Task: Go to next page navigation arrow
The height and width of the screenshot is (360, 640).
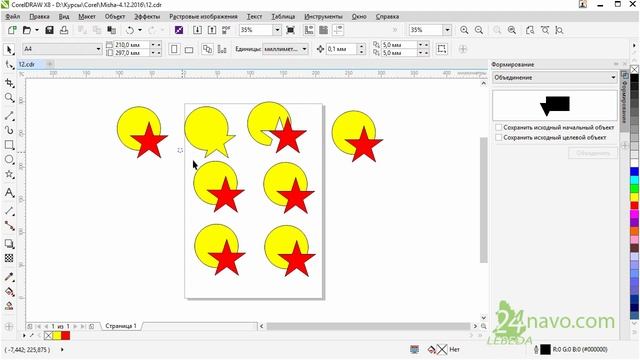Action: pyautogui.click(x=76, y=326)
